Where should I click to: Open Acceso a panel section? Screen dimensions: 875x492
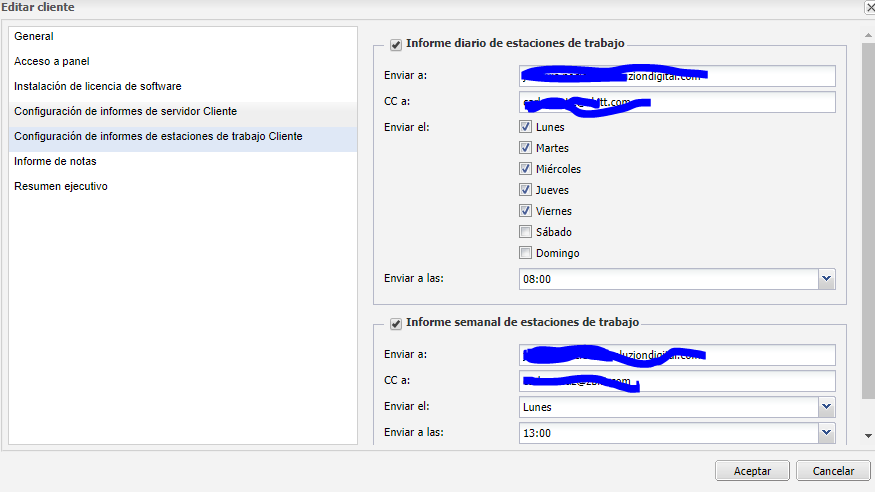click(x=52, y=61)
